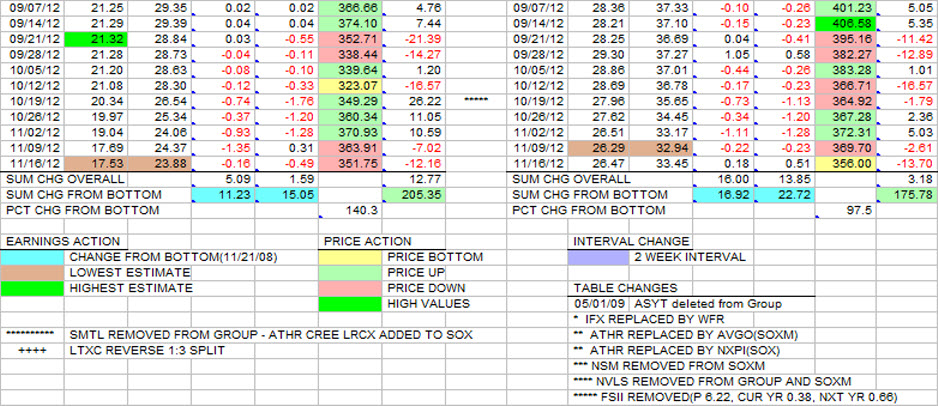Select the purple 2 Week Interval swatch

(x=599, y=257)
